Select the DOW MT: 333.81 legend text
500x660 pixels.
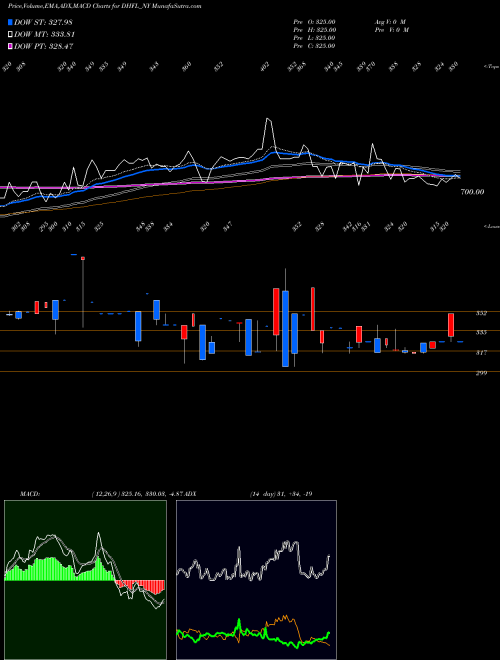tap(44, 35)
